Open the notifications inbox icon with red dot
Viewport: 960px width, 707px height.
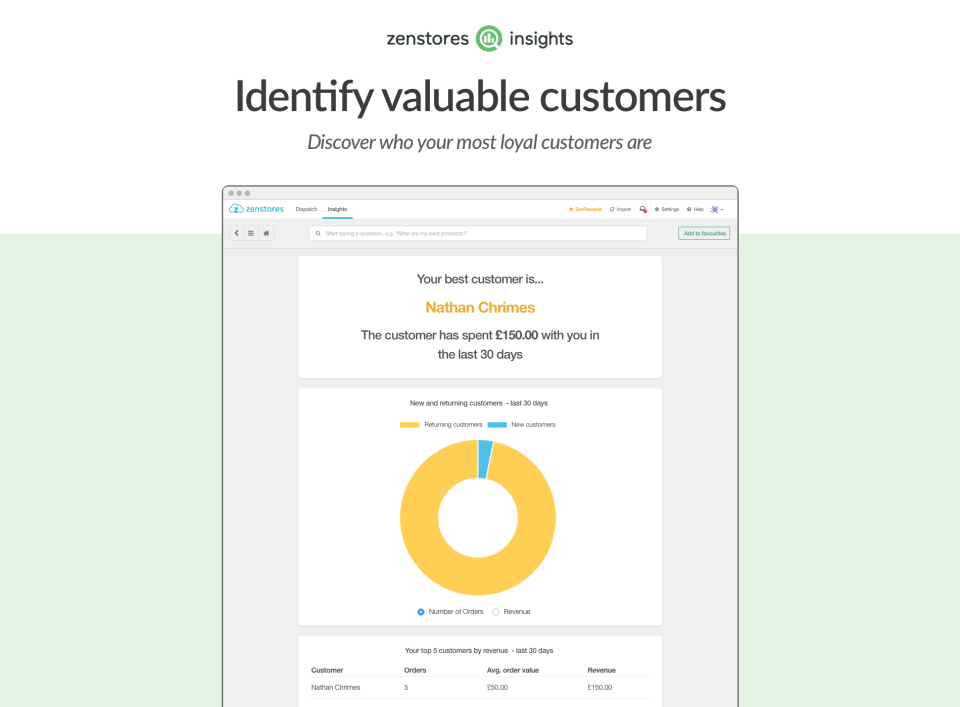(x=643, y=209)
